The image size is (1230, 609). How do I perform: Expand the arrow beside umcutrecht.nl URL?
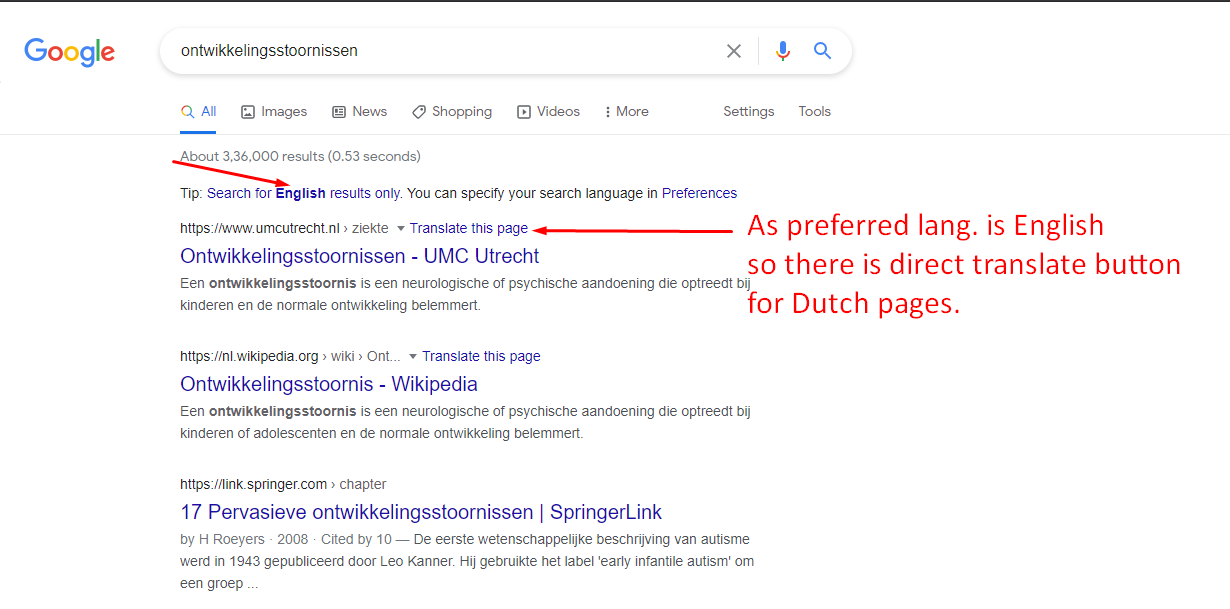pyautogui.click(x=401, y=229)
